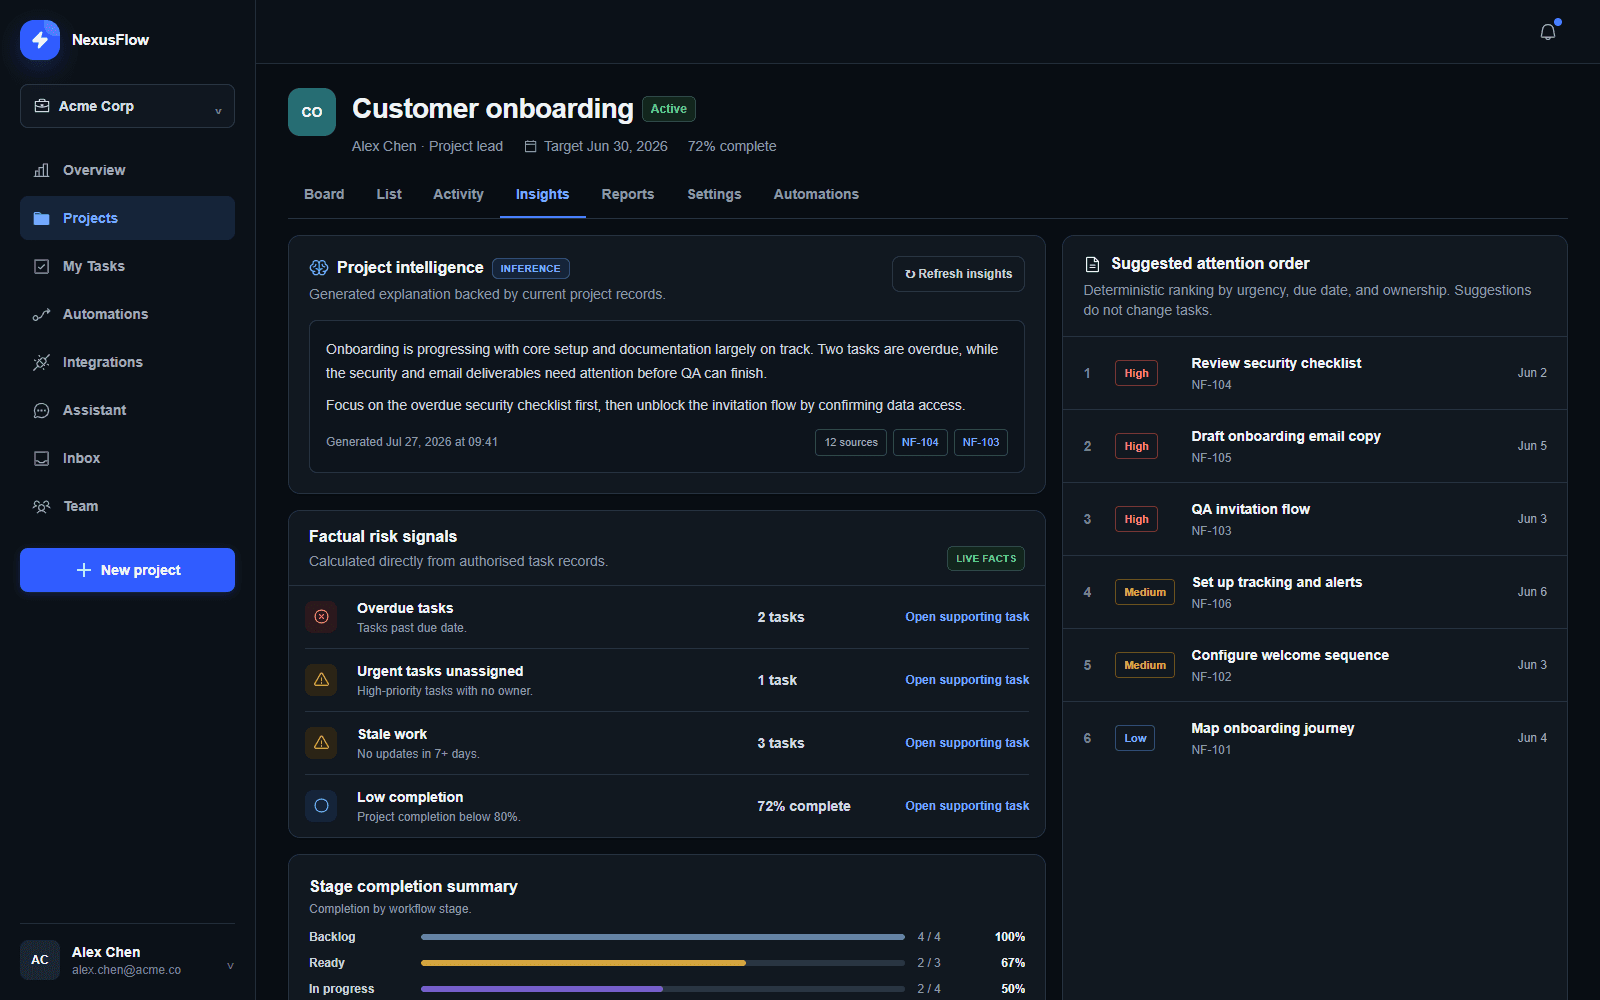The height and width of the screenshot is (1000, 1600).
Task: Open the notifications bell
Action: [1548, 32]
